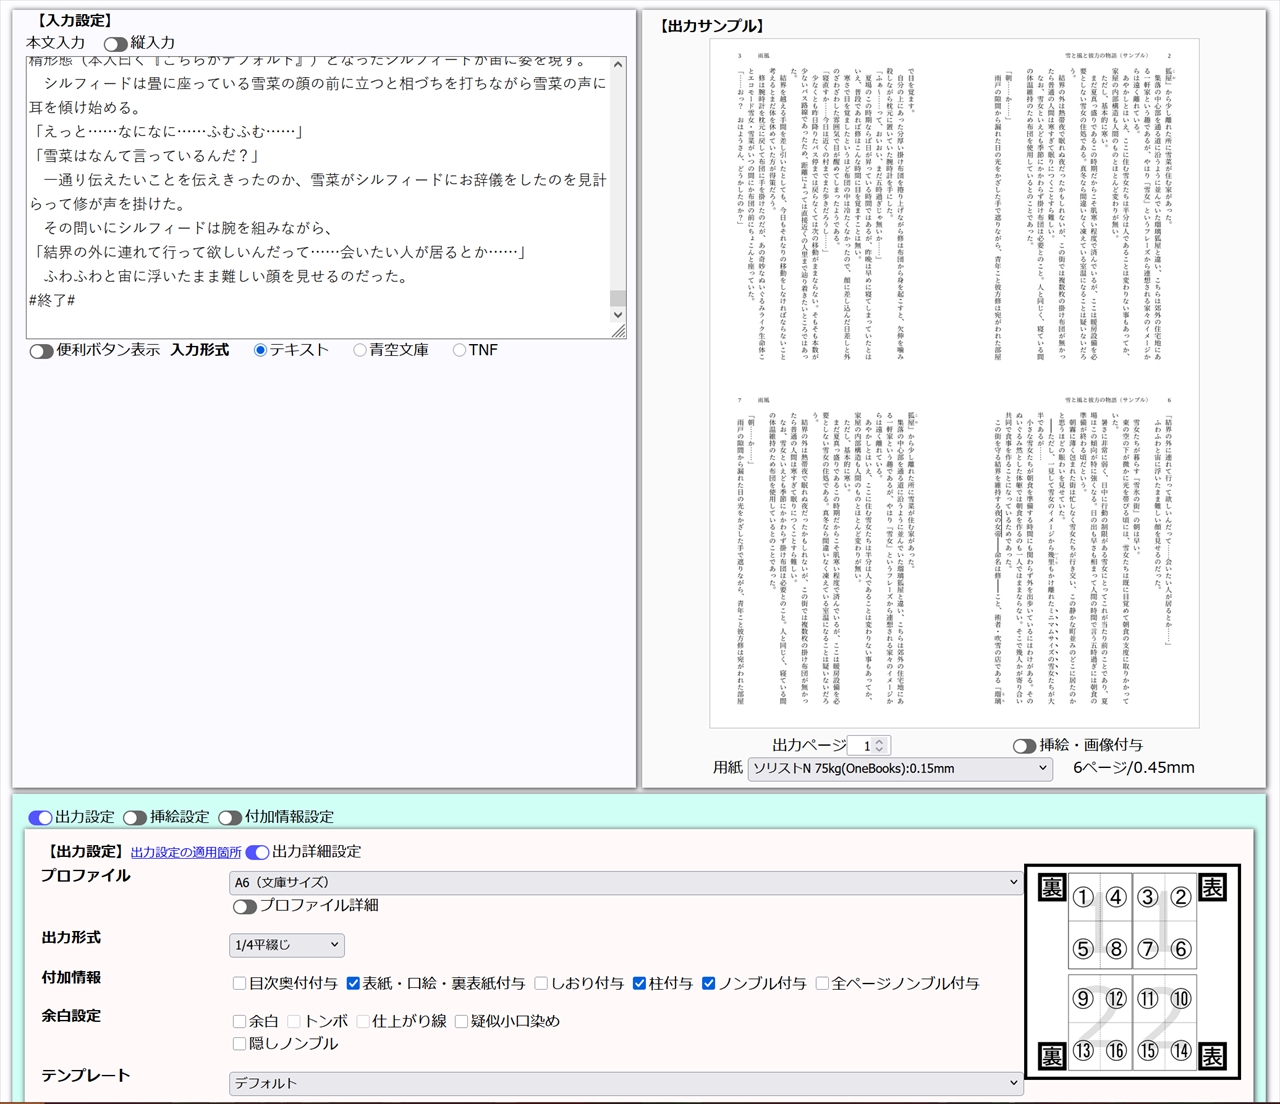Uncheck 表紙・口絵・裏表紙付与
The height and width of the screenshot is (1104, 1280).
tap(353, 983)
